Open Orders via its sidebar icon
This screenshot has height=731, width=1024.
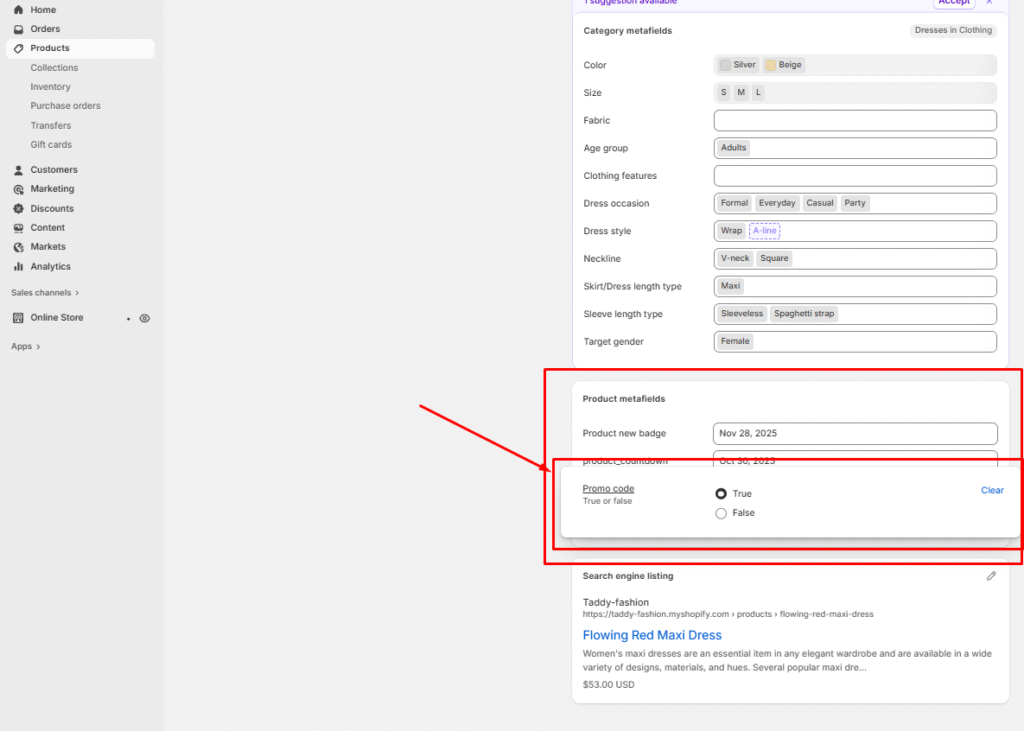point(18,29)
